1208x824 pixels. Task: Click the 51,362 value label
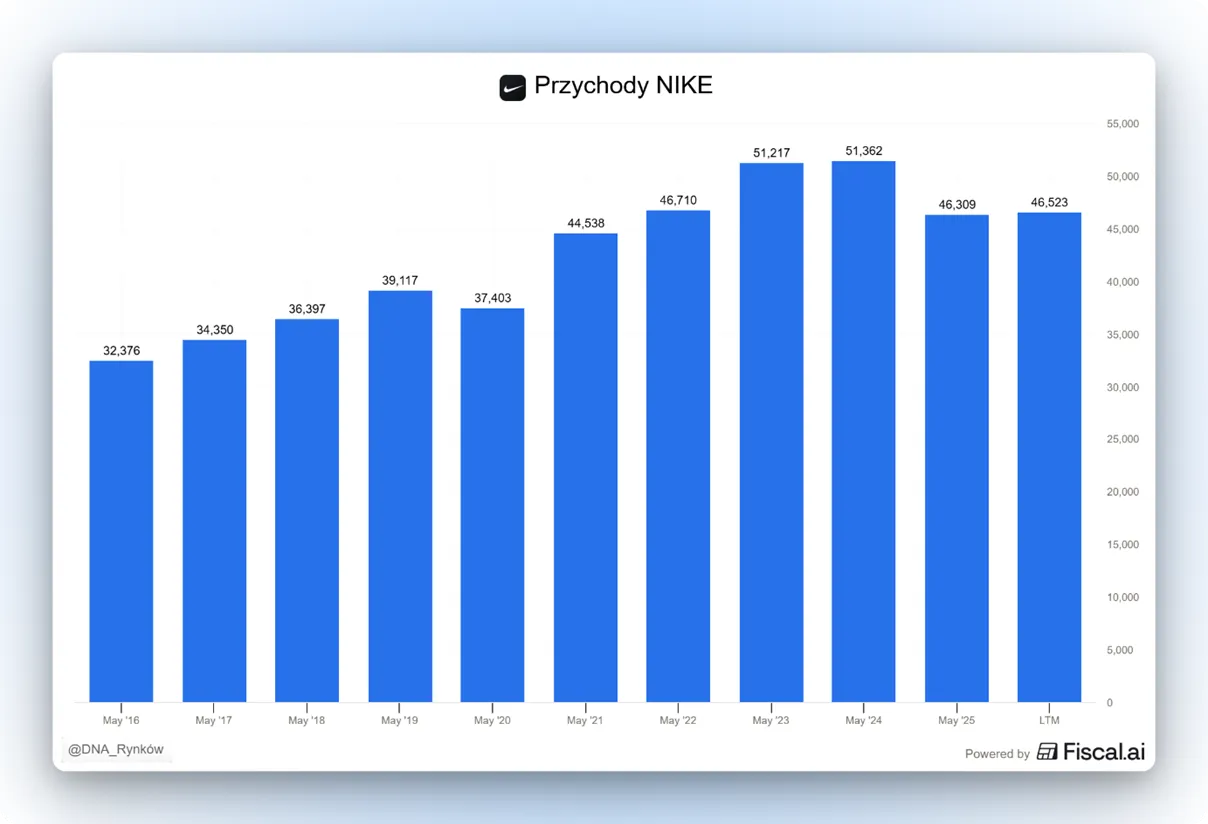click(863, 151)
